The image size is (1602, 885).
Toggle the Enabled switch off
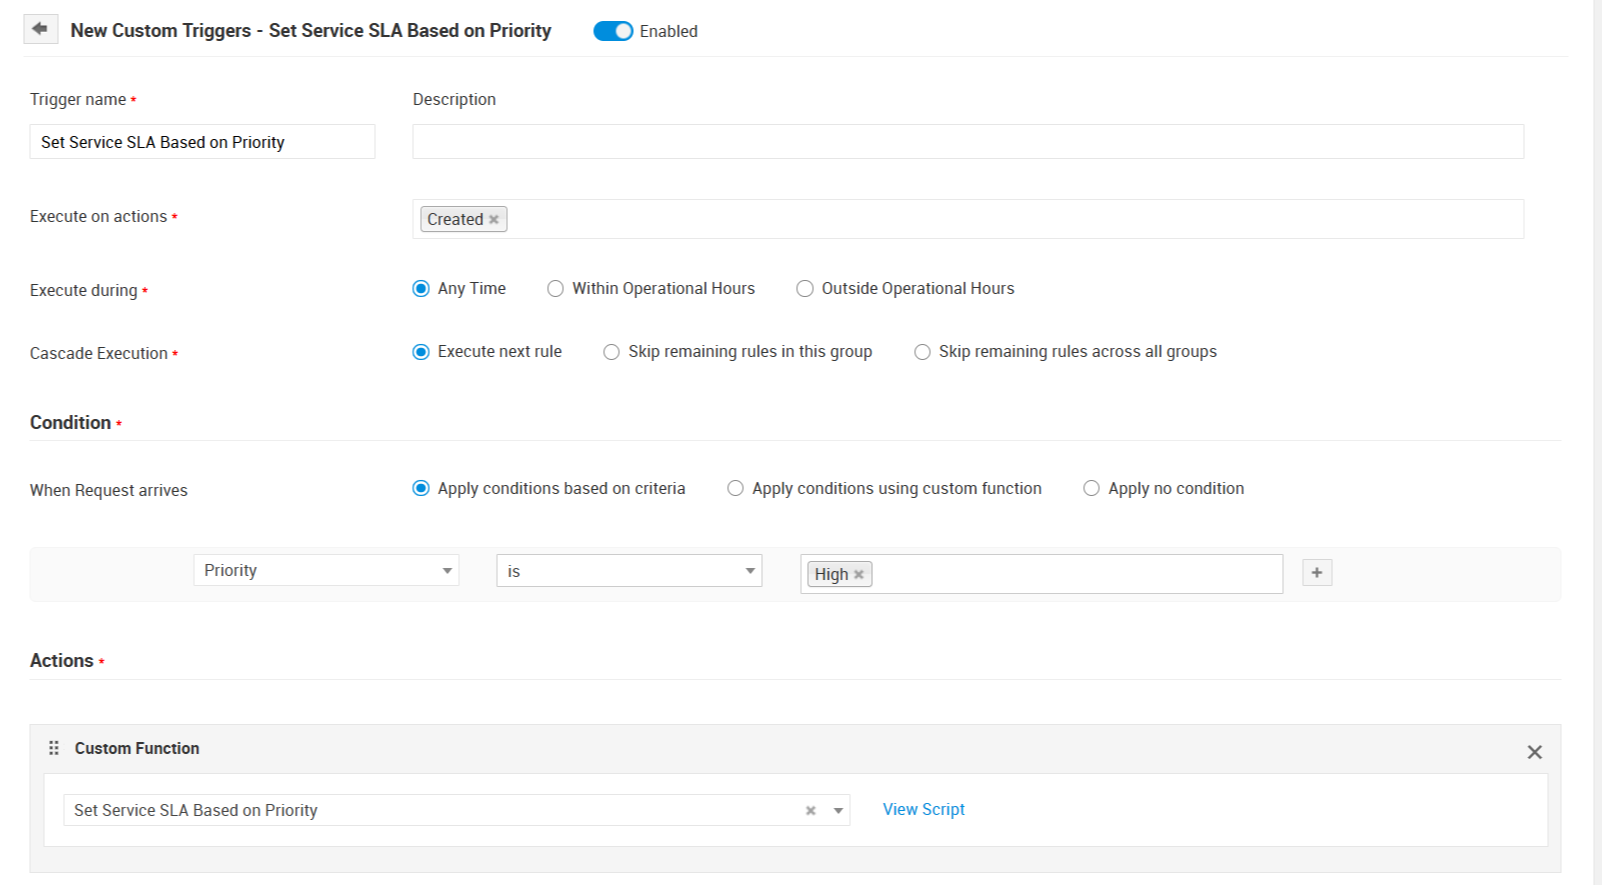point(613,31)
